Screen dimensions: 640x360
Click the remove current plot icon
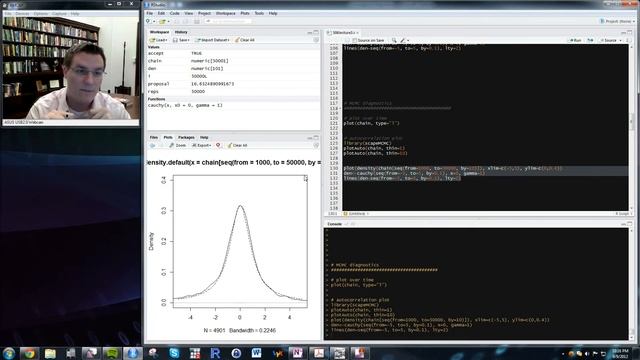[x=218, y=145]
